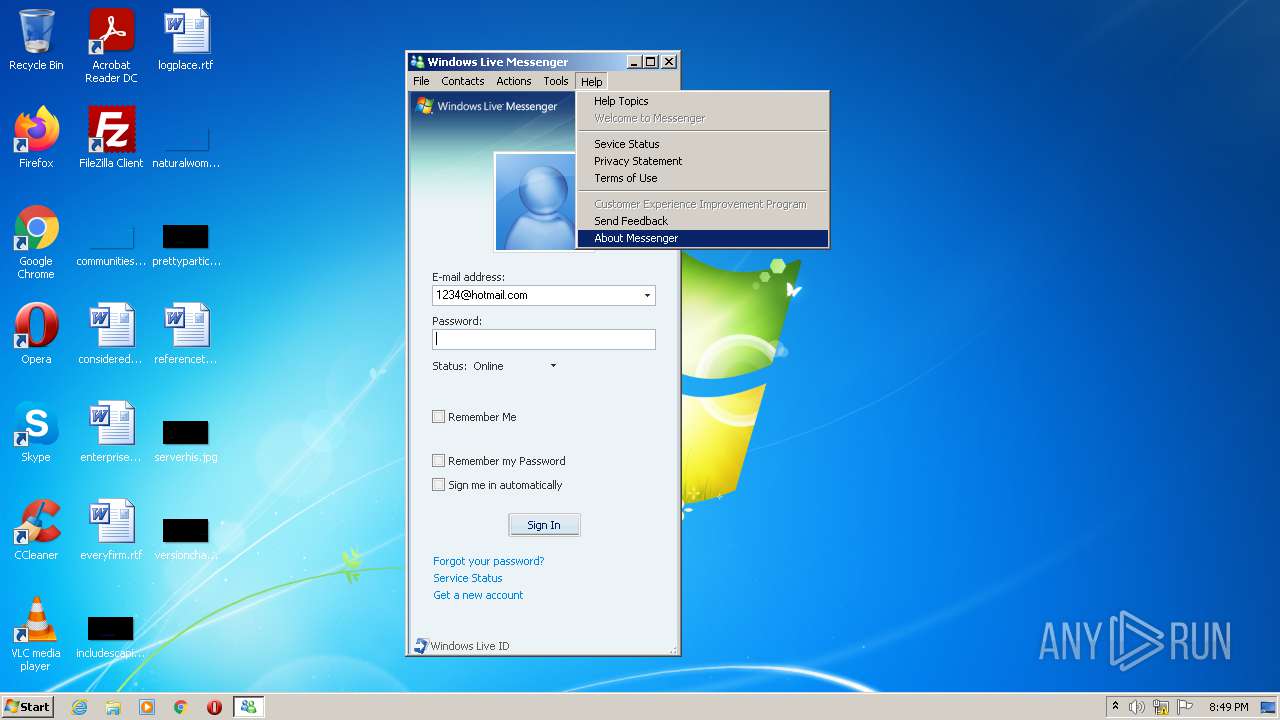This screenshot has width=1280, height=720.
Task: Select About Messenger menu item
Action: [703, 238]
